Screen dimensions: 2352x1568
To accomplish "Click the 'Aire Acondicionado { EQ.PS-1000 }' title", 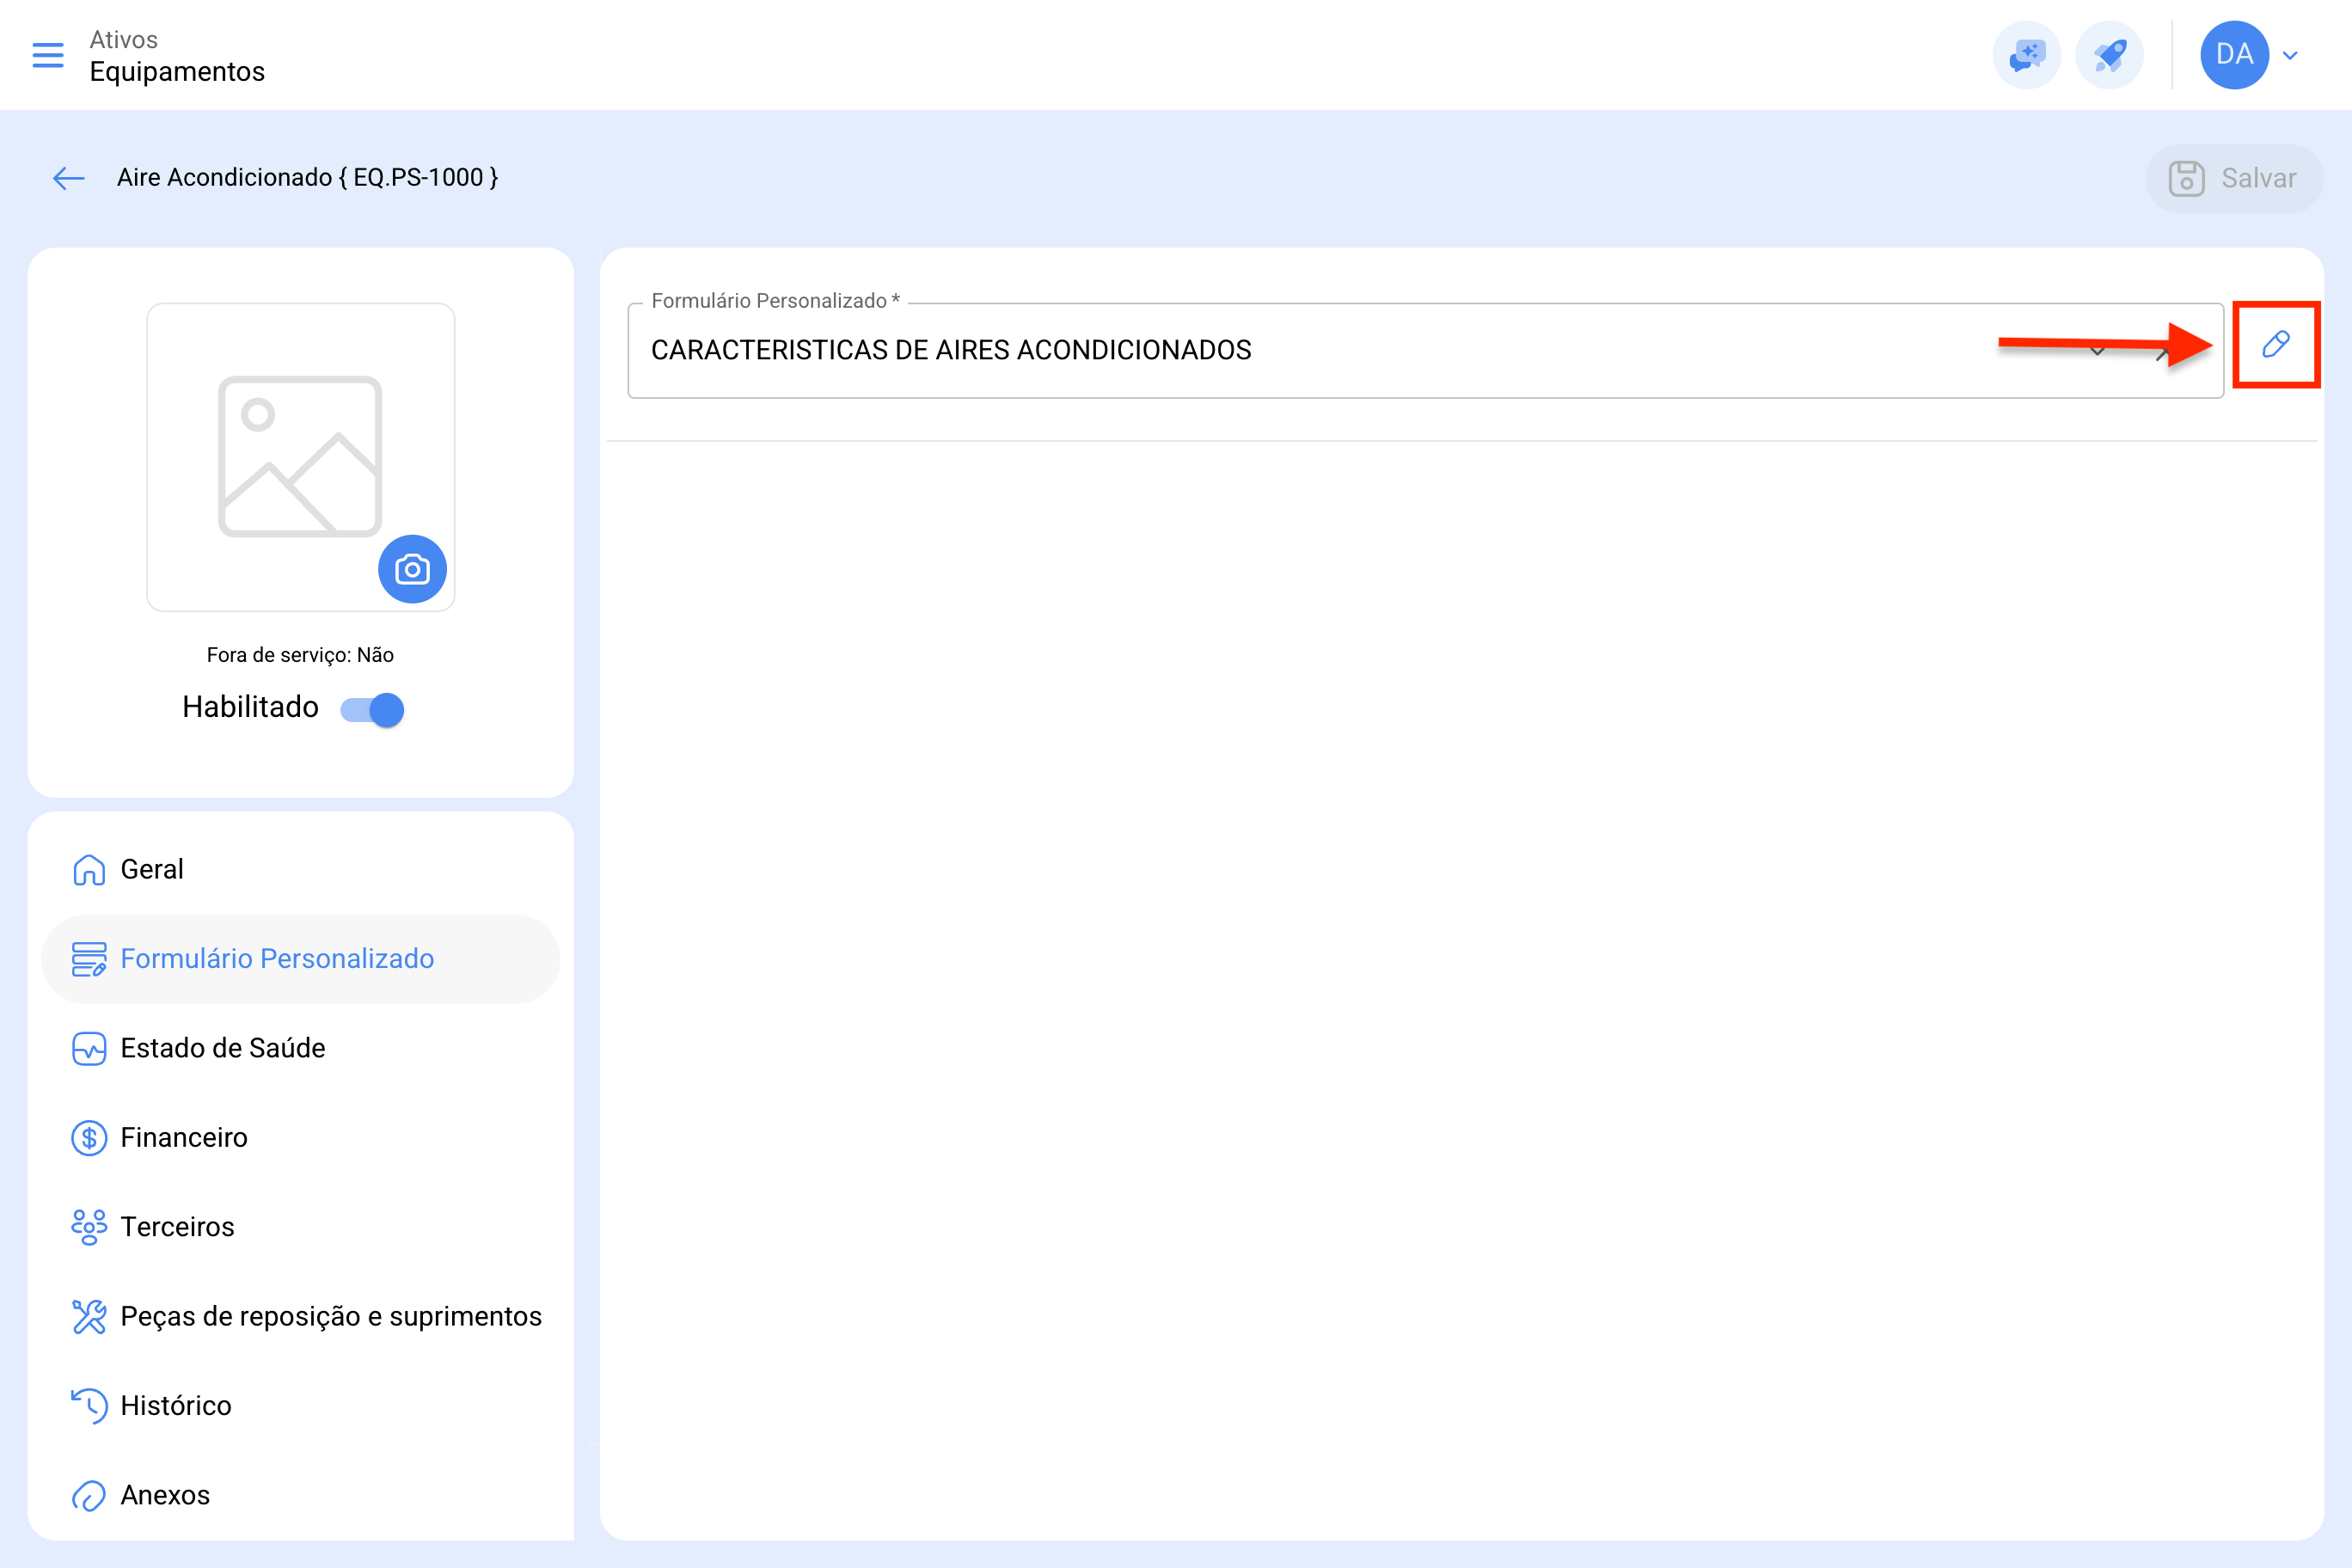I will pyautogui.click(x=308, y=178).
